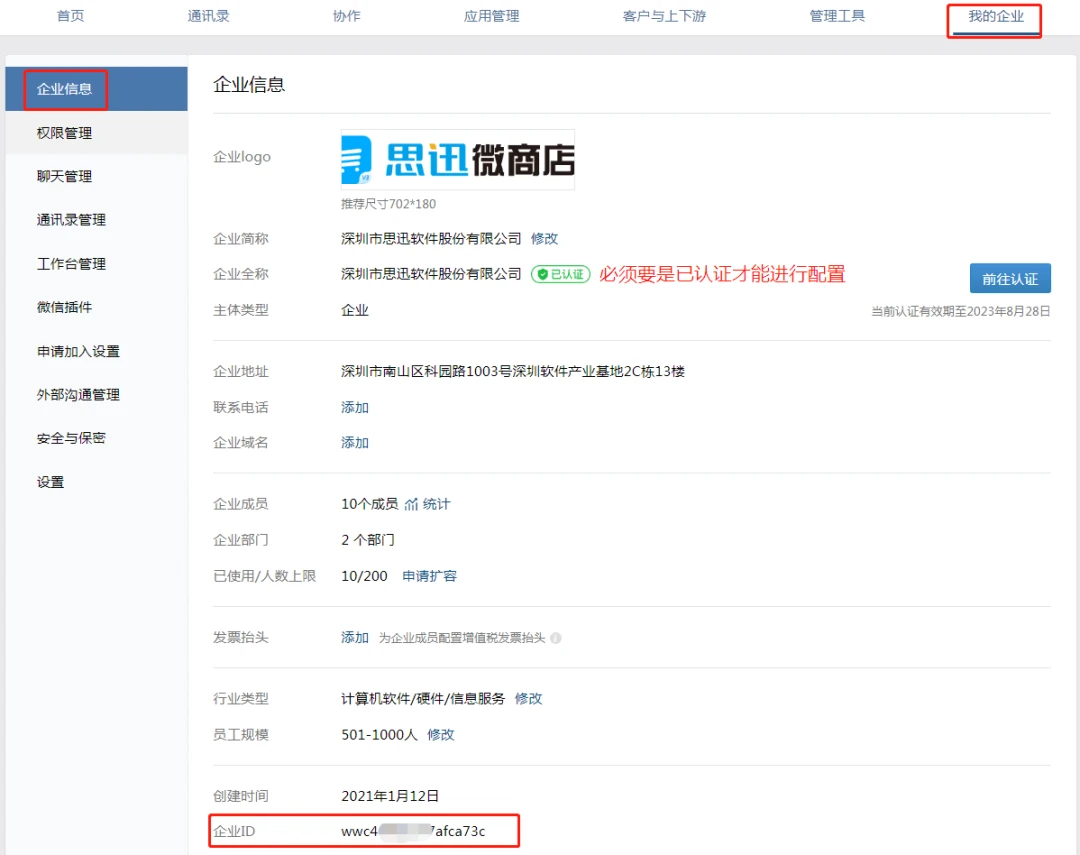Click the 10个成员 text
This screenshot has height=855, width=1080.
(369, 504)
